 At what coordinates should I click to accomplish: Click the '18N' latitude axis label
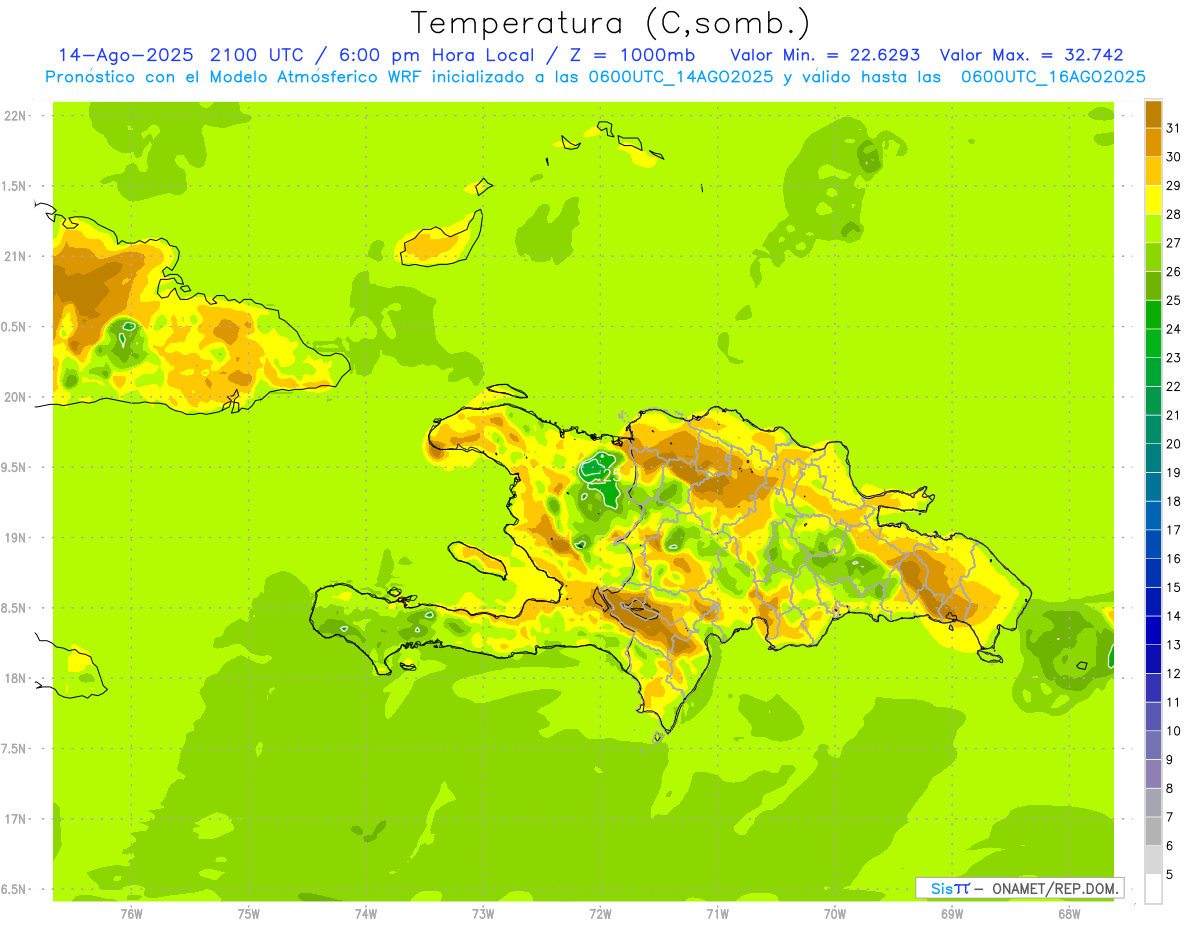point(14,678)
